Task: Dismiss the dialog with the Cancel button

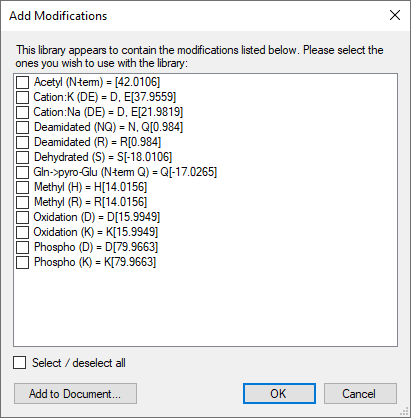Action: [360, 394]
